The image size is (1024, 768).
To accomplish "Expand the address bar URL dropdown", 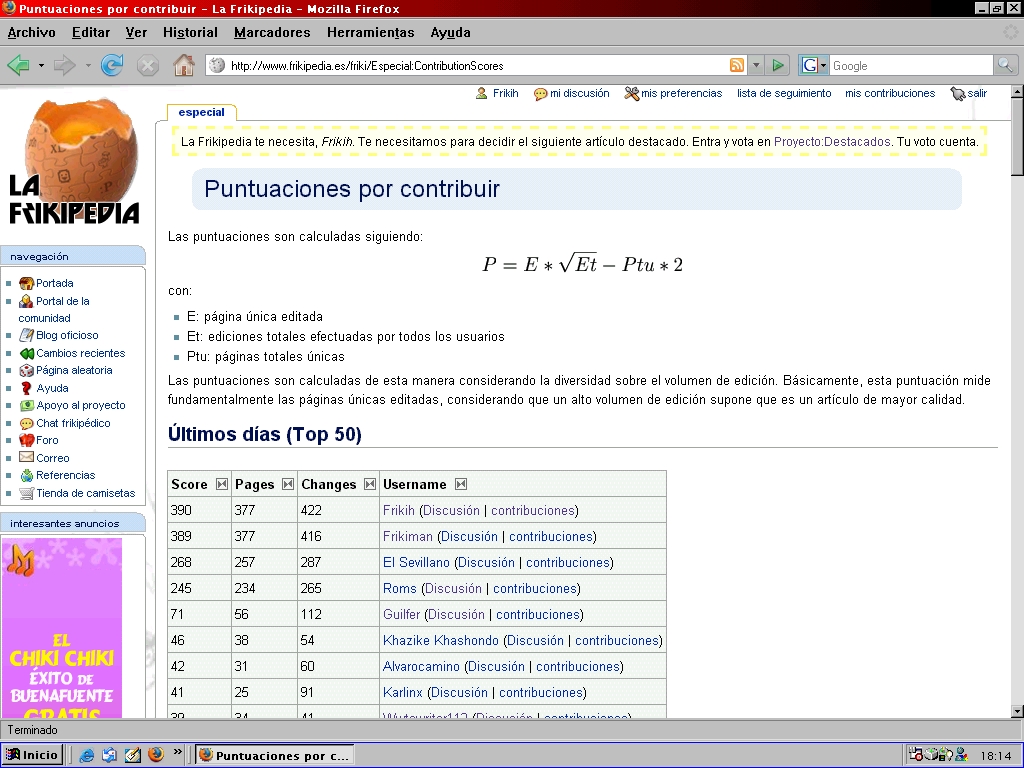I will [756, 66].
